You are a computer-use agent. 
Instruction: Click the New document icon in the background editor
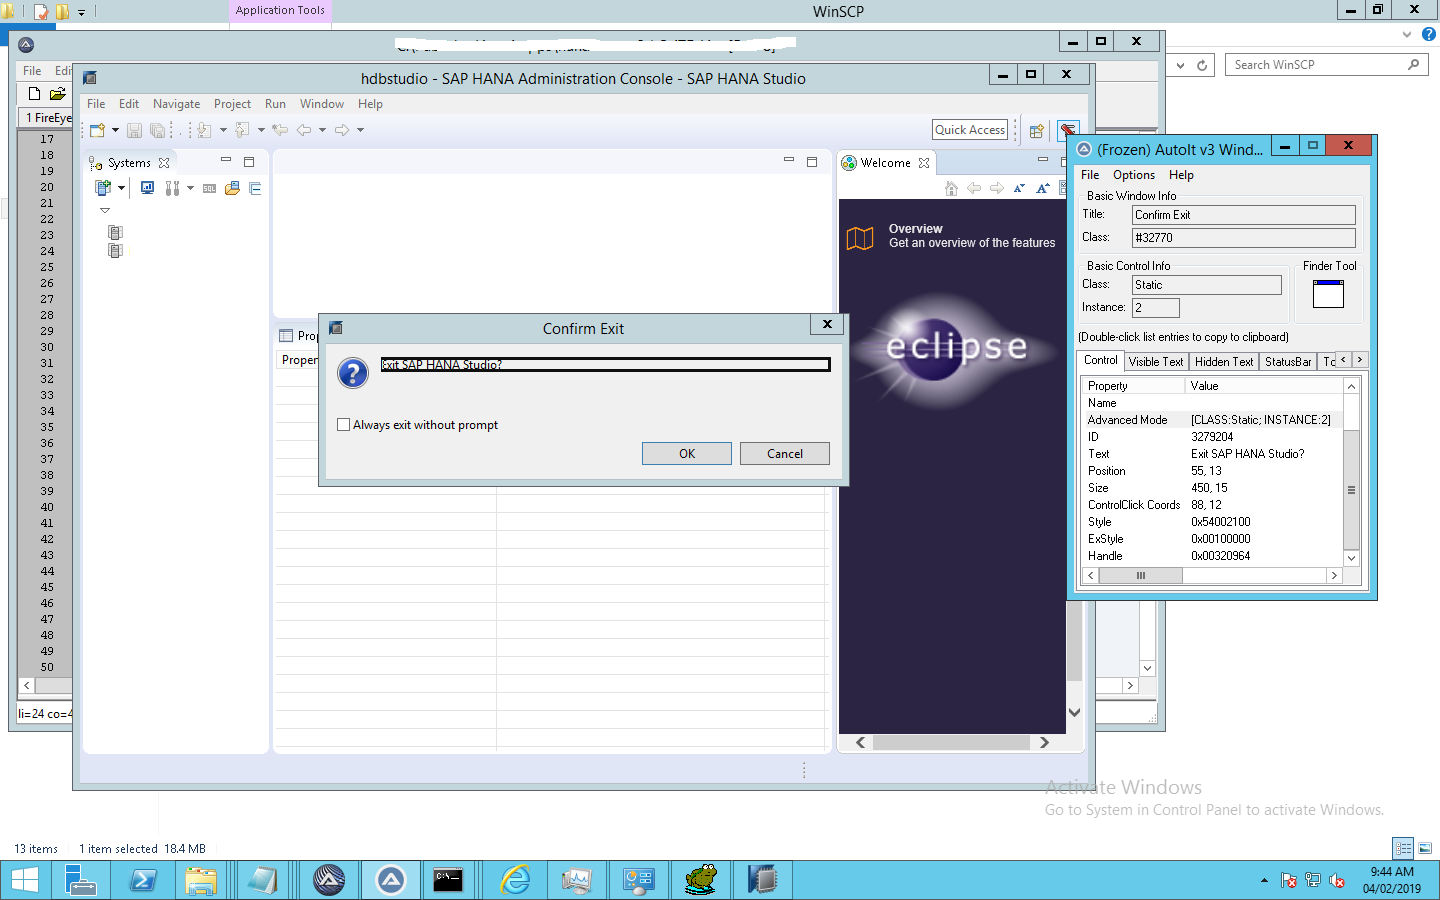tap(34, 93)
